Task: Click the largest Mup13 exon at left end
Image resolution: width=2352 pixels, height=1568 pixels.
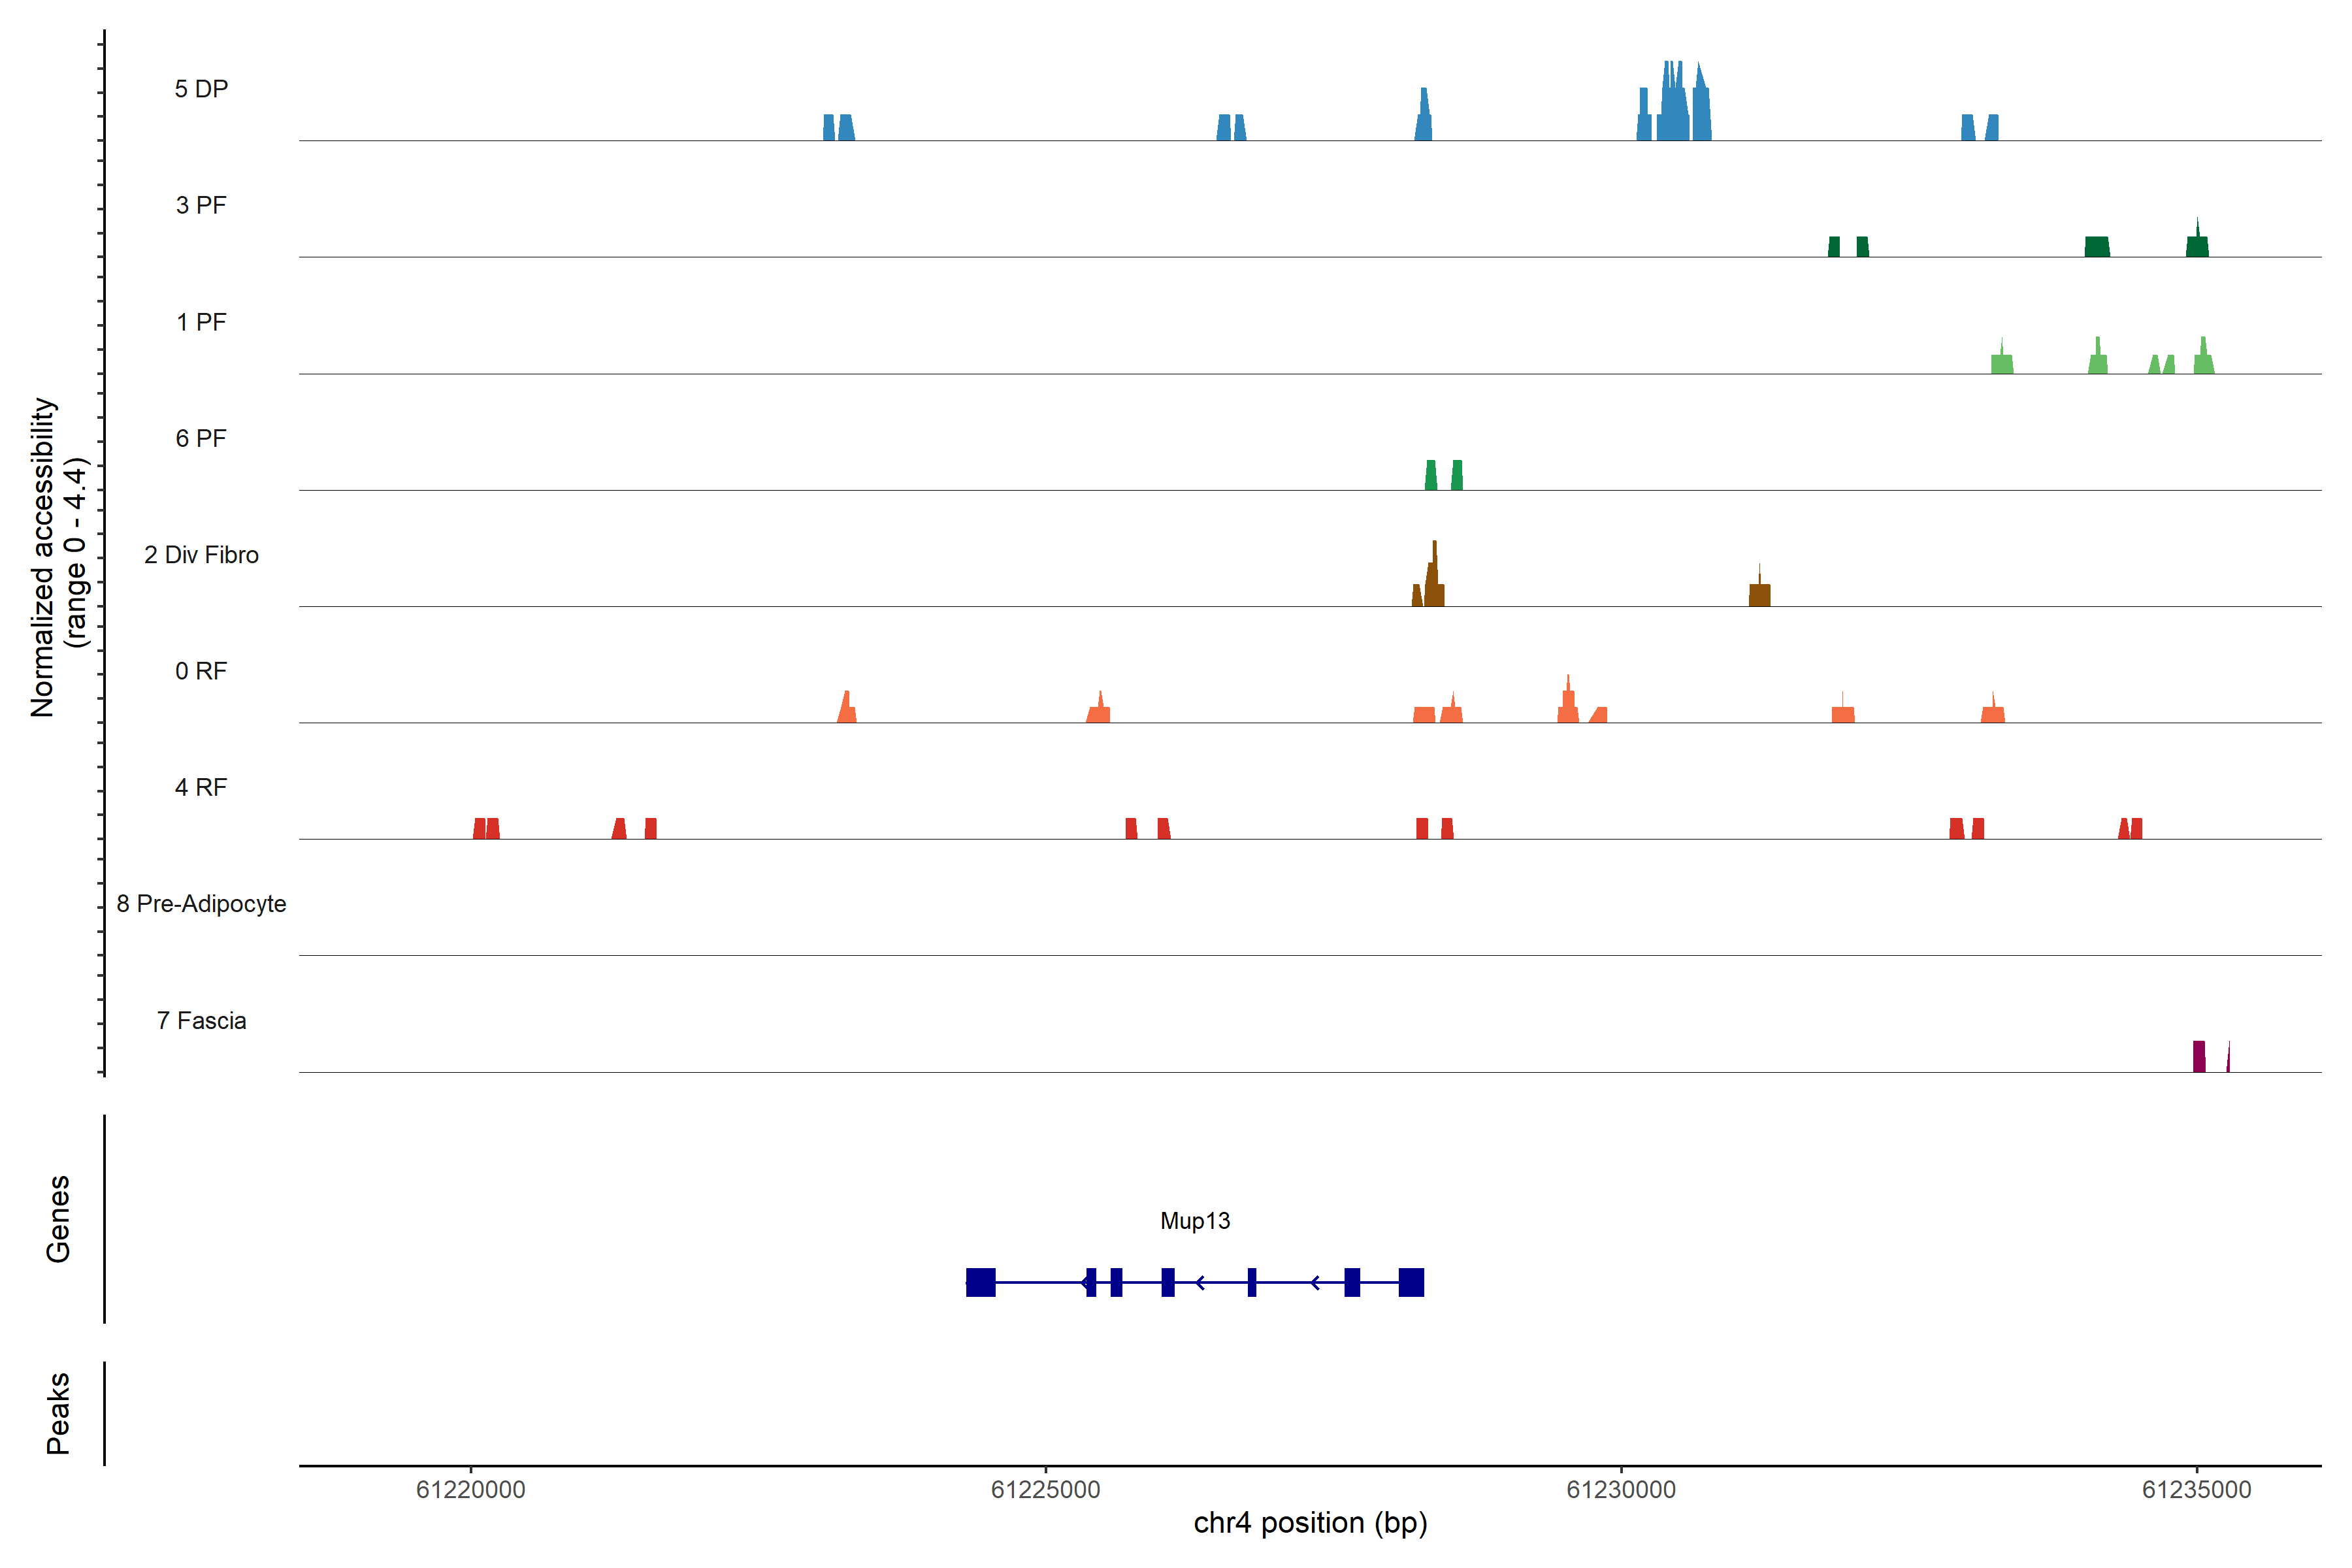Action: 980,1282
